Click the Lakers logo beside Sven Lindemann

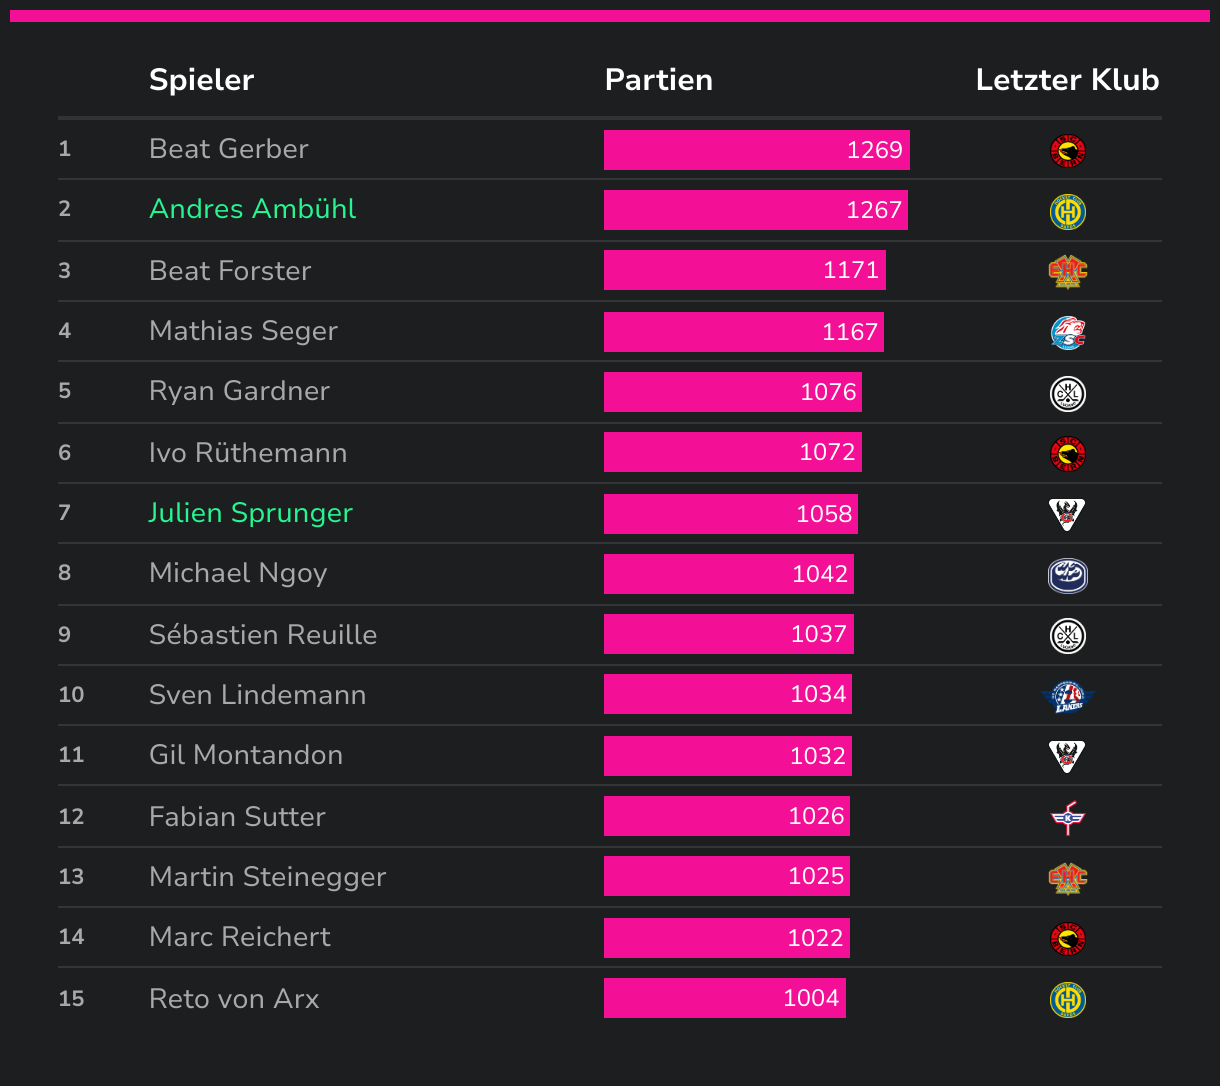(1068, 696)
